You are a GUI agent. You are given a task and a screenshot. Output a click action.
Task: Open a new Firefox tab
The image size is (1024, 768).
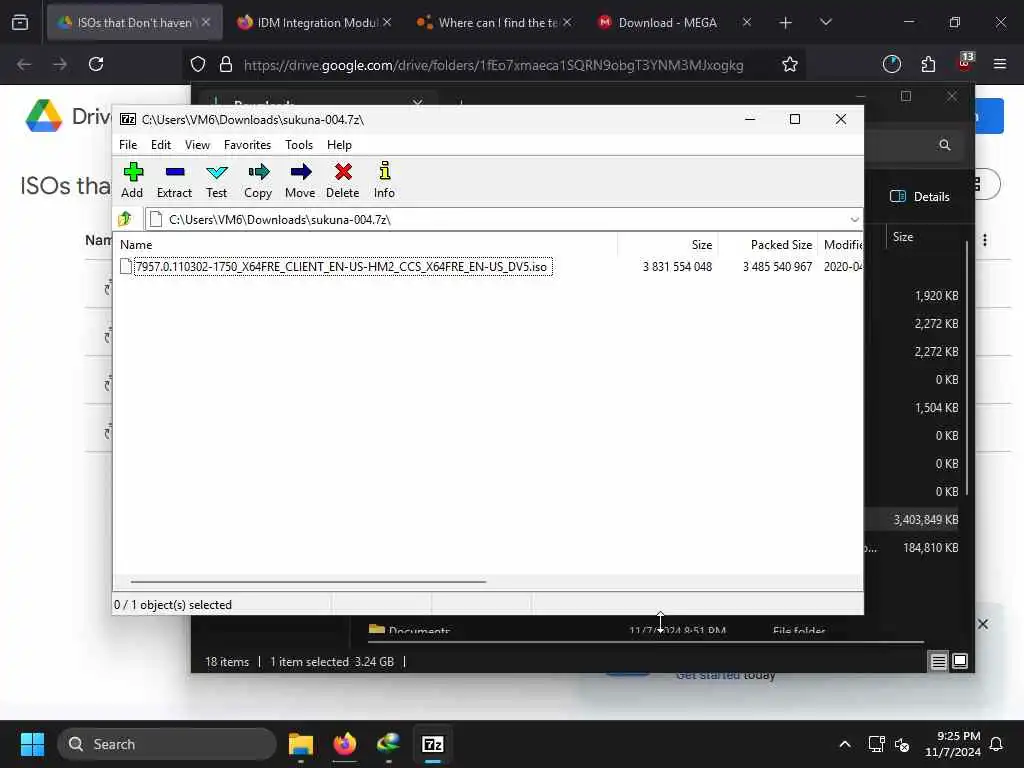(x=786, y=23)
